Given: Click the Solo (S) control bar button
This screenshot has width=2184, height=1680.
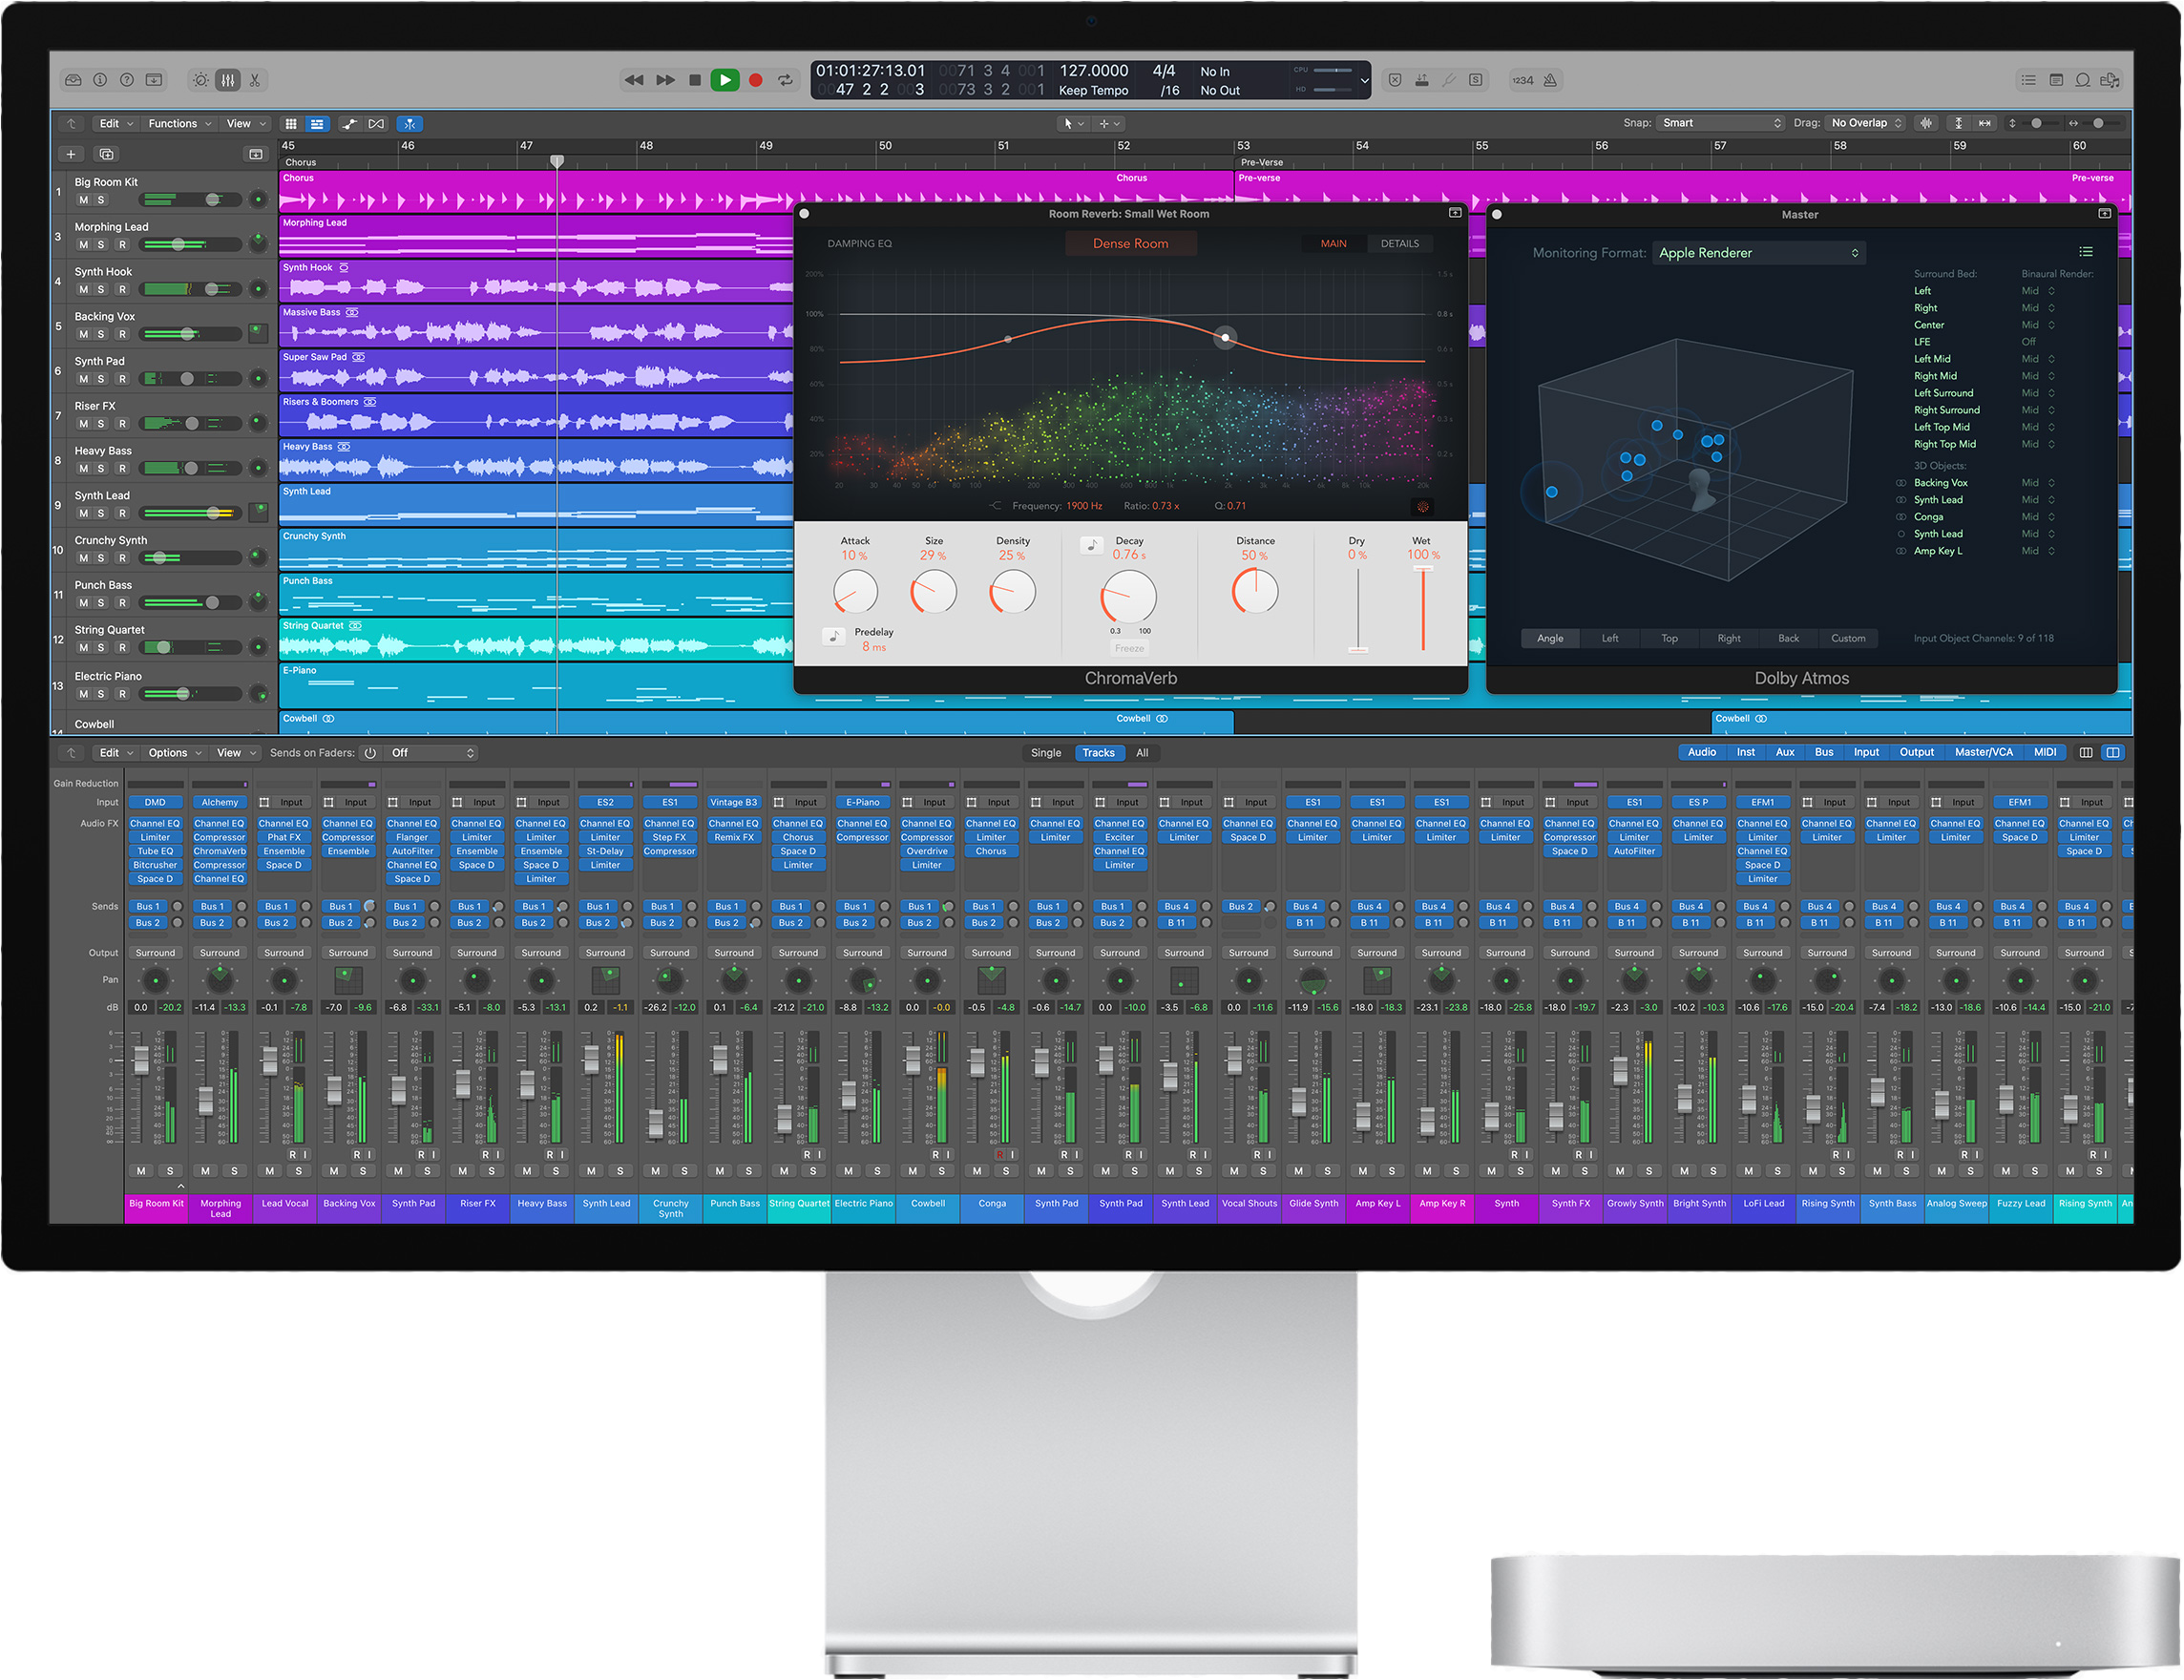Looking at the screenshot, I should pos(1475,80).
